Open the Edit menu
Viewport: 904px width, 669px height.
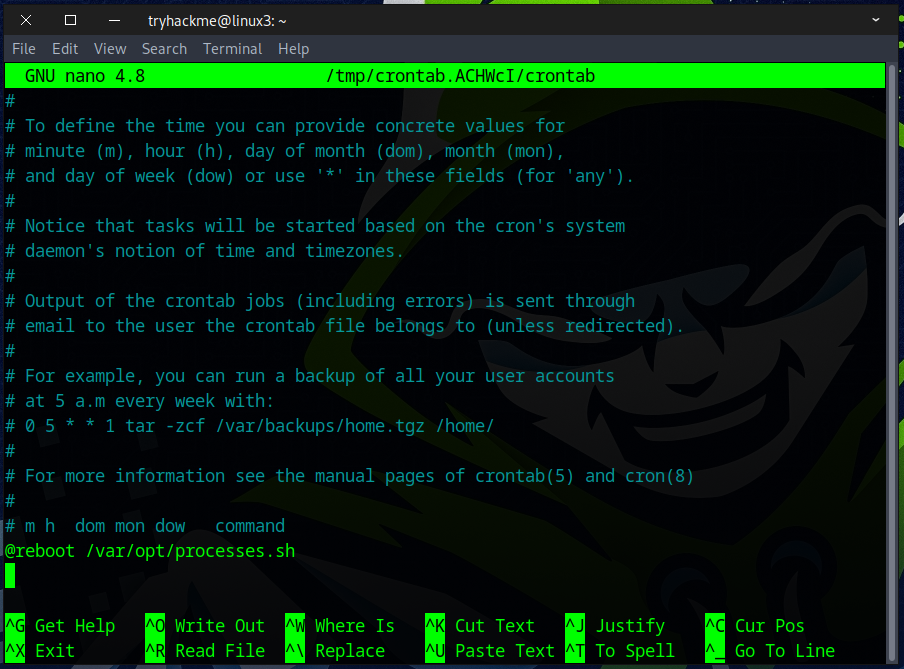coord(65,48)
